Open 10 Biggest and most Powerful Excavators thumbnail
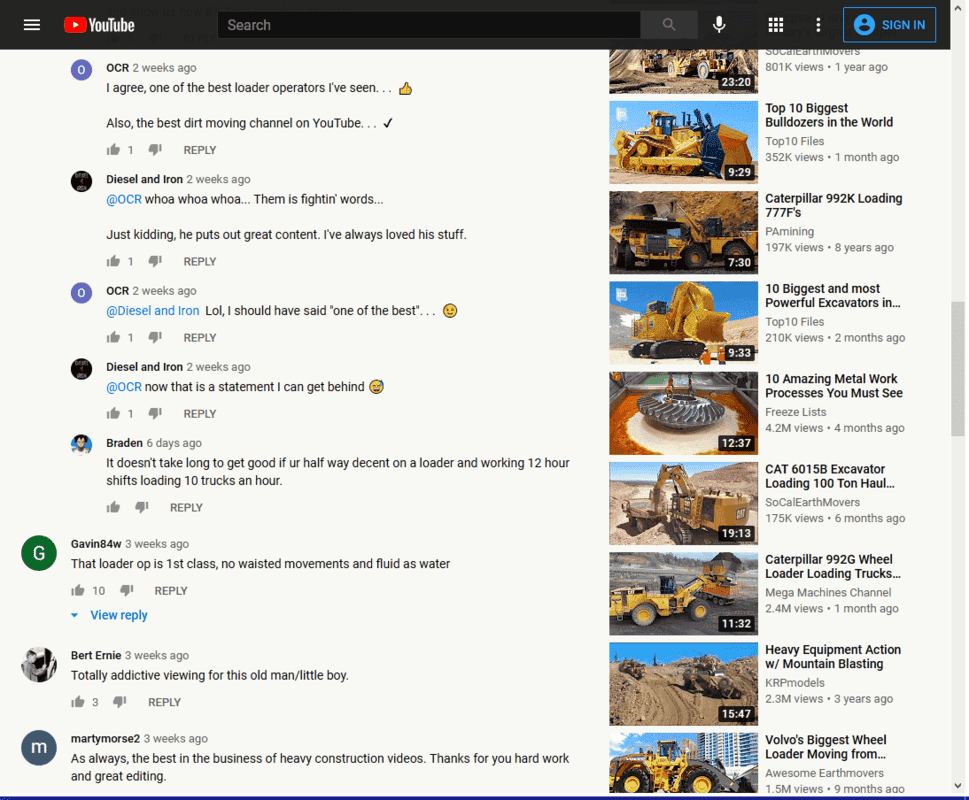 683,323
